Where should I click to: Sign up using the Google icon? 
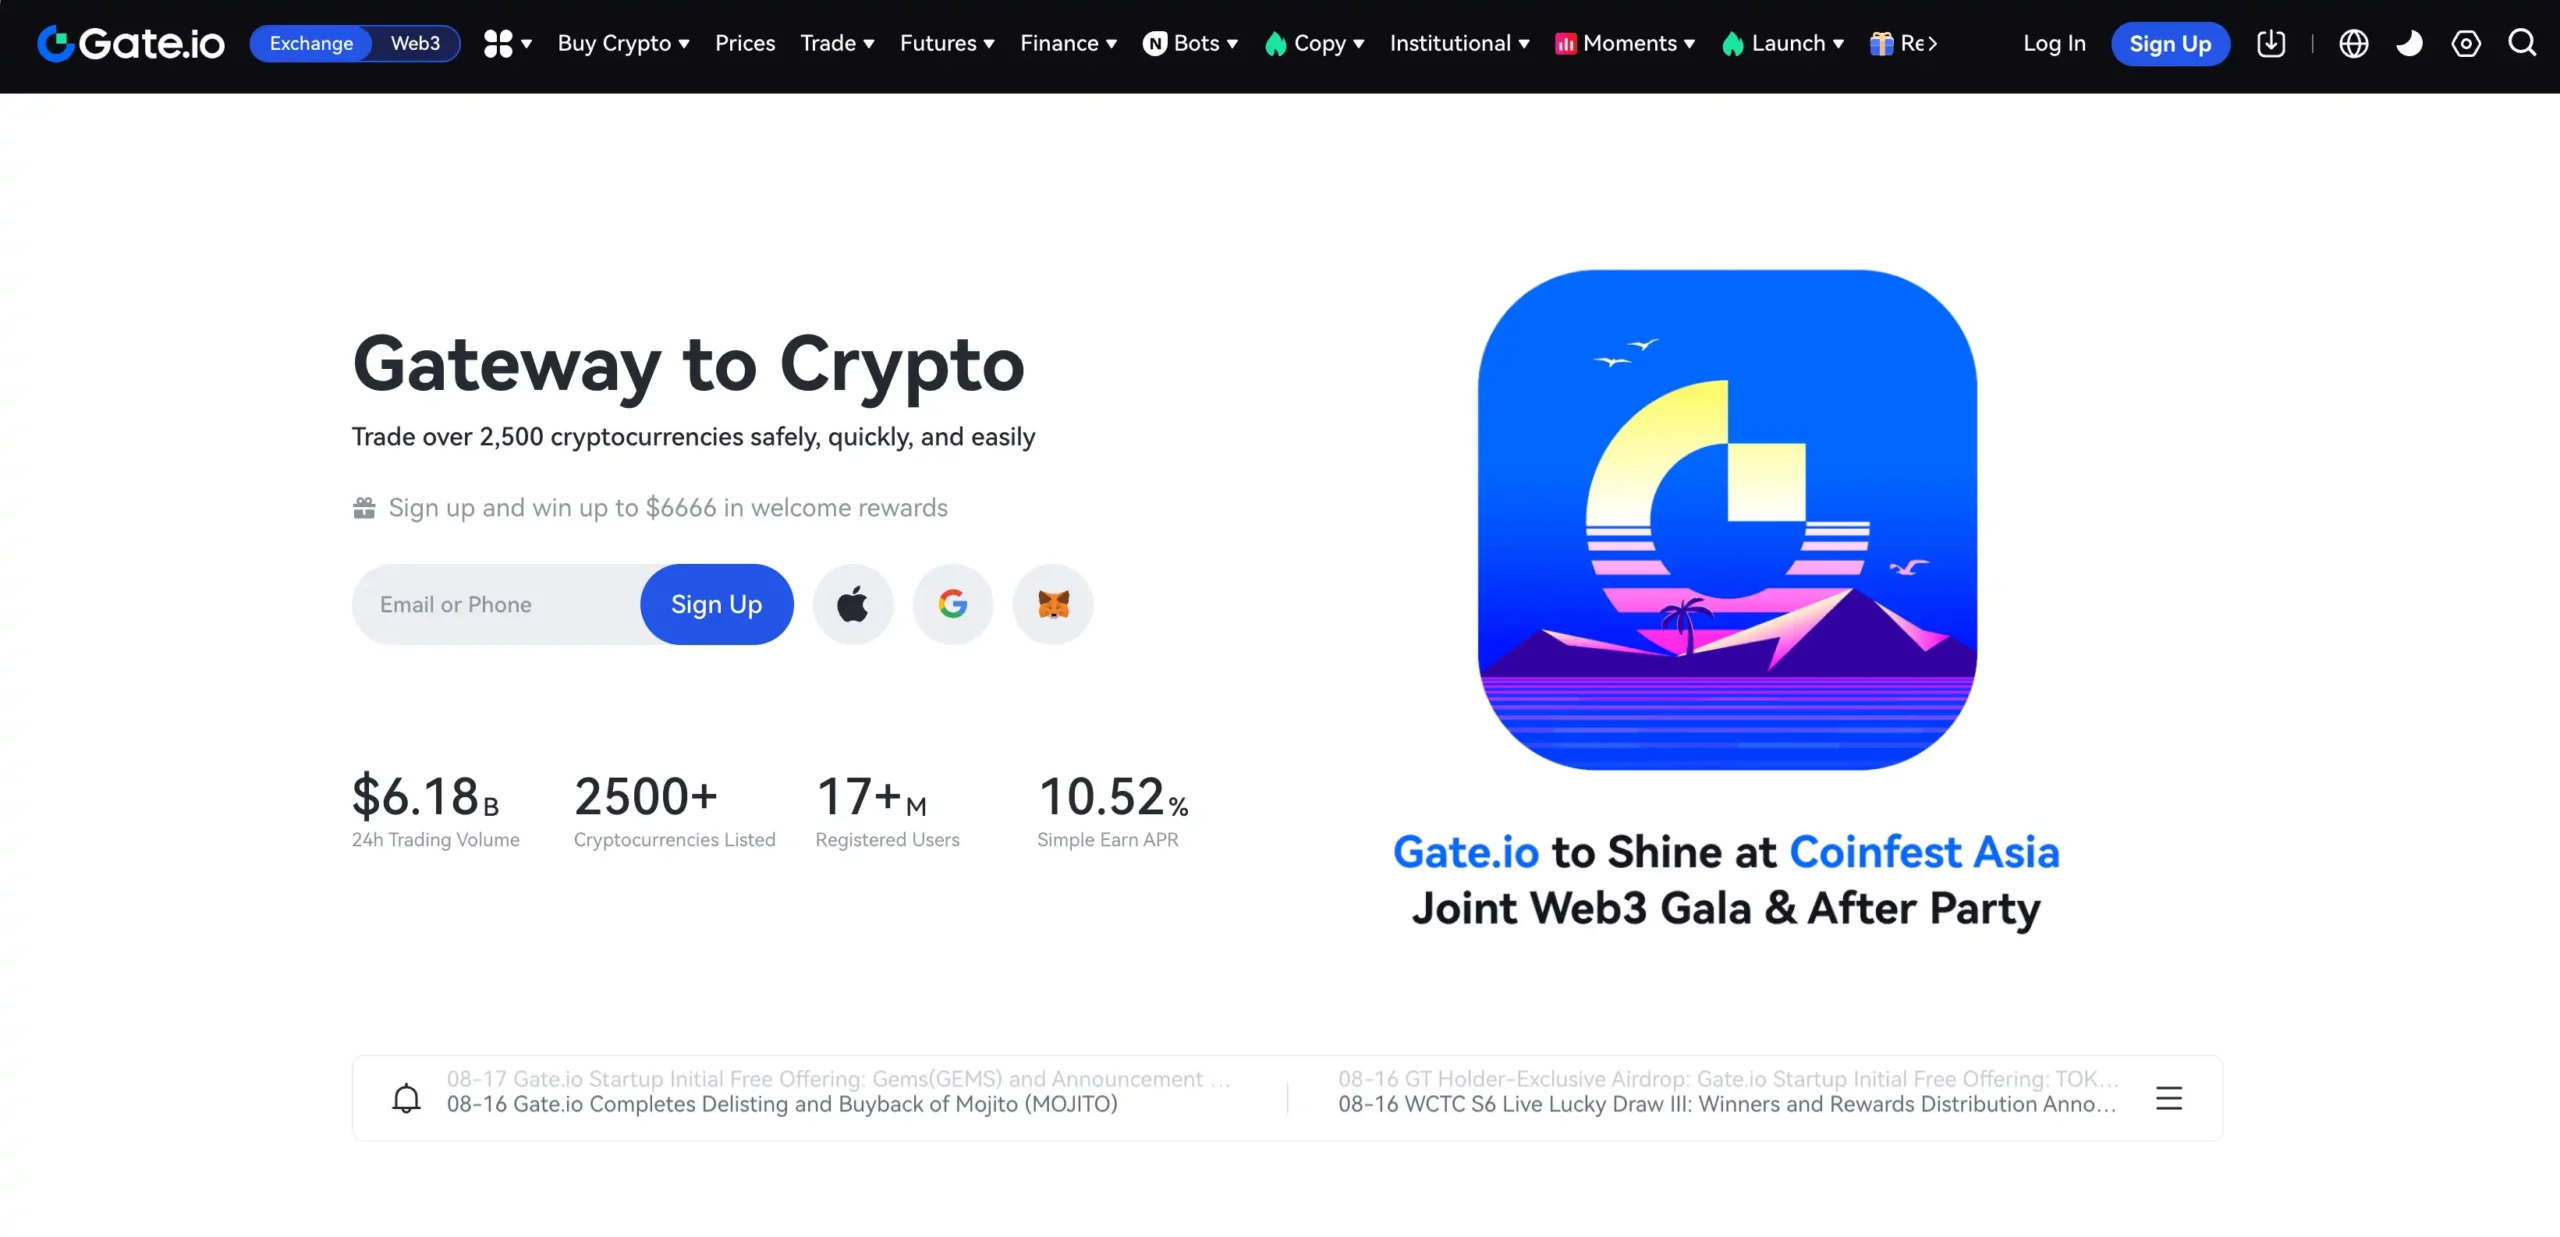tap(952, 604)
